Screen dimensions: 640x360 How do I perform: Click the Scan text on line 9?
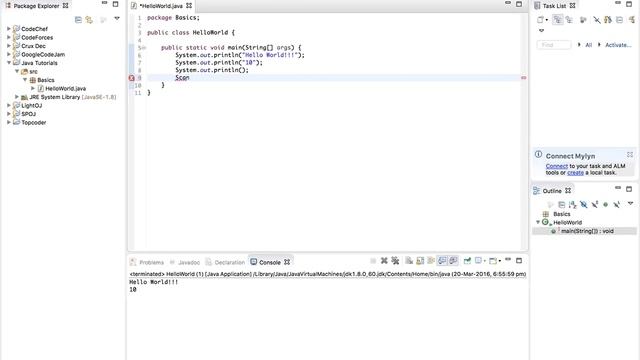(182, 78)
